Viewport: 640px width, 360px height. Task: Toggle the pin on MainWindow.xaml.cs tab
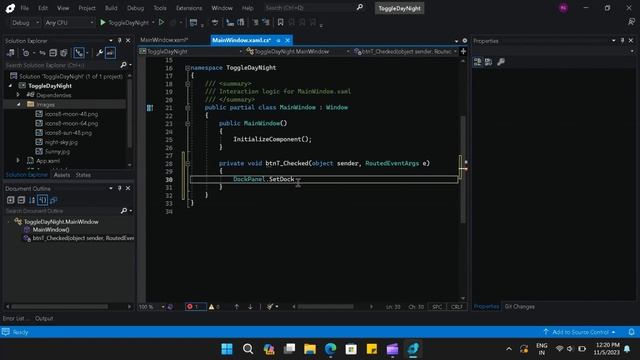pyautogui.click(x=278, y=40)
